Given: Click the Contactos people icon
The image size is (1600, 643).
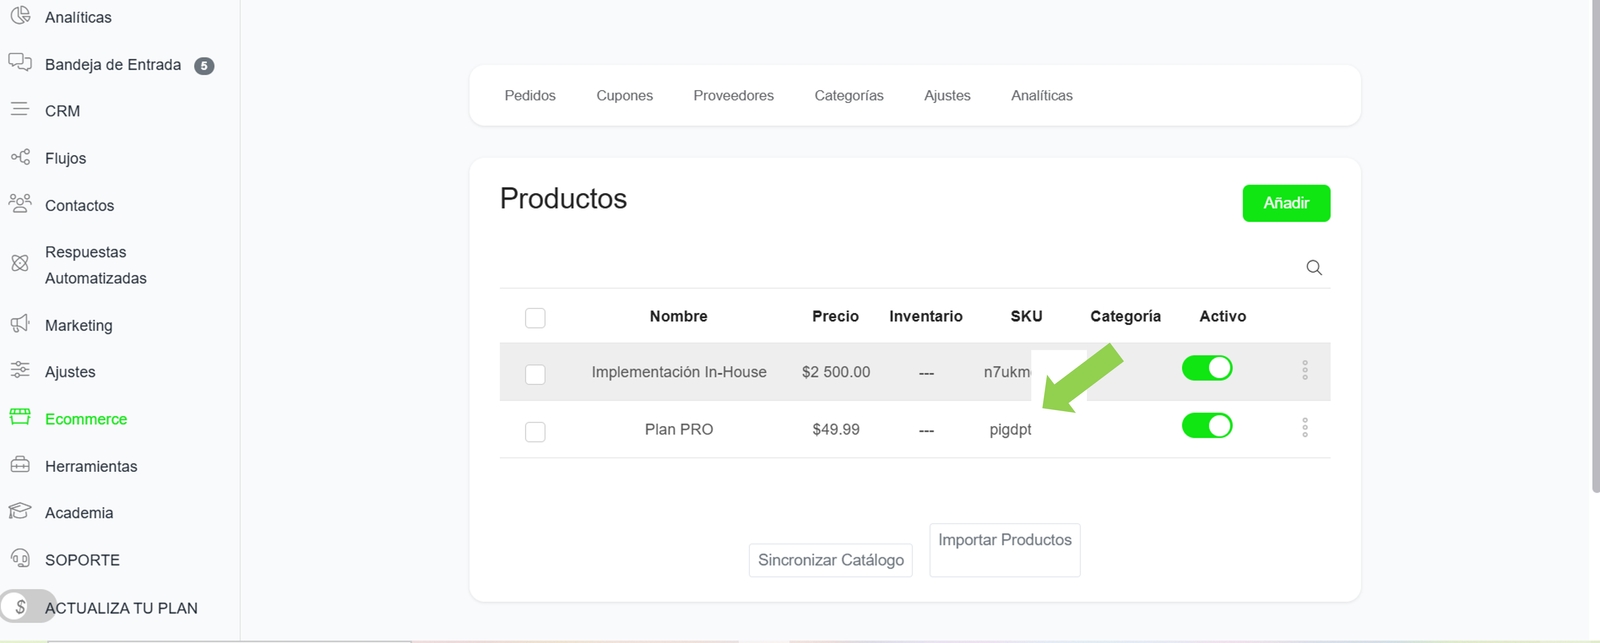Looking at the screenshot, I should [x=20, y=203].
